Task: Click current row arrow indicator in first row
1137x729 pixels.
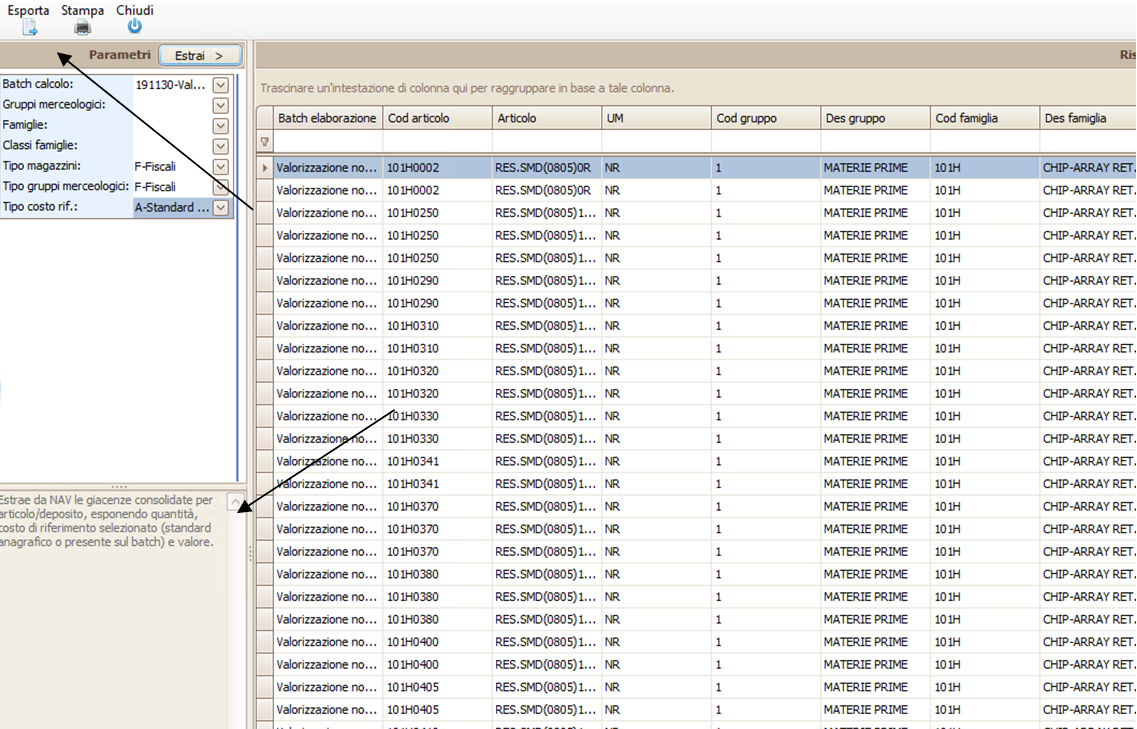Action: coord(265,168)
